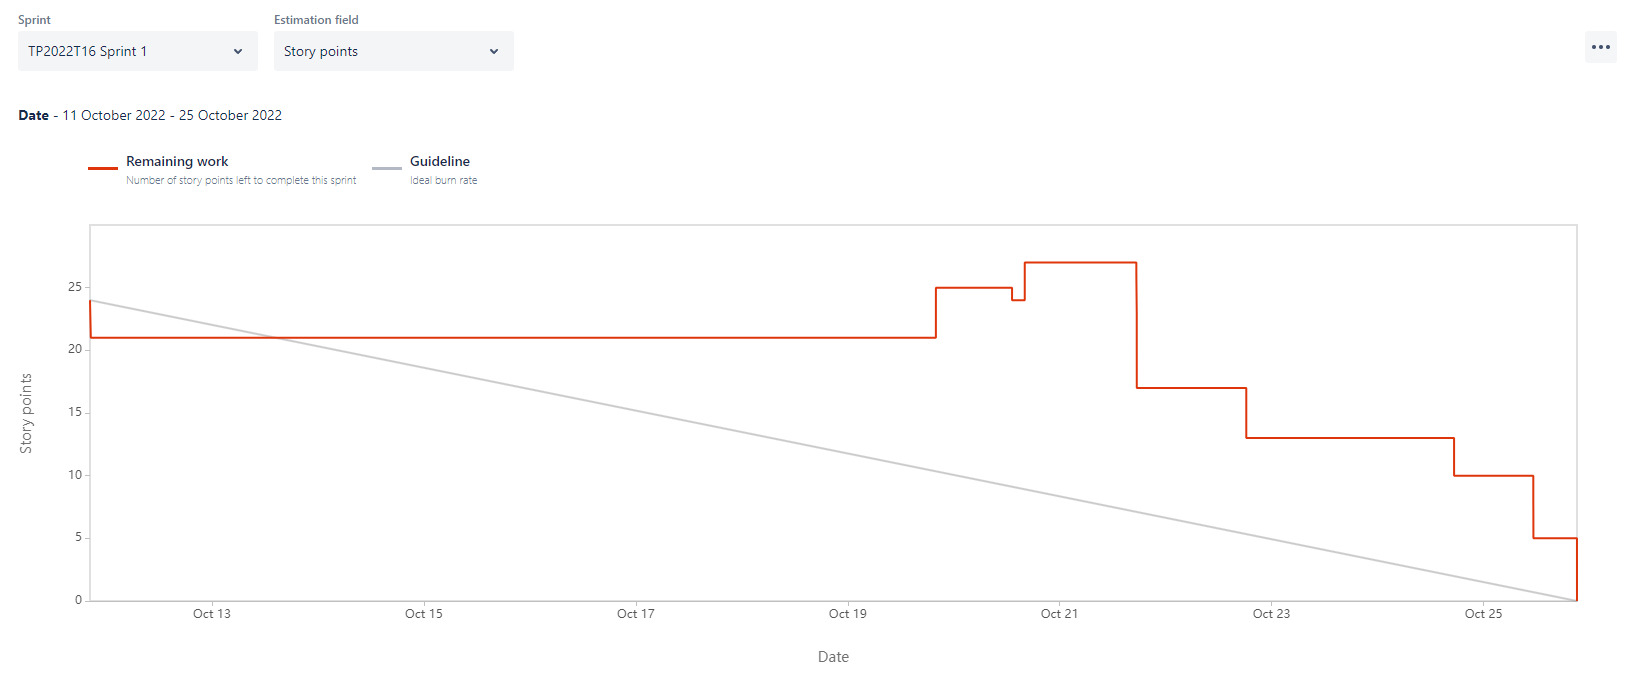Open the more options (ellipsis) menu

pyautogui.click(x=1600, y=46)
